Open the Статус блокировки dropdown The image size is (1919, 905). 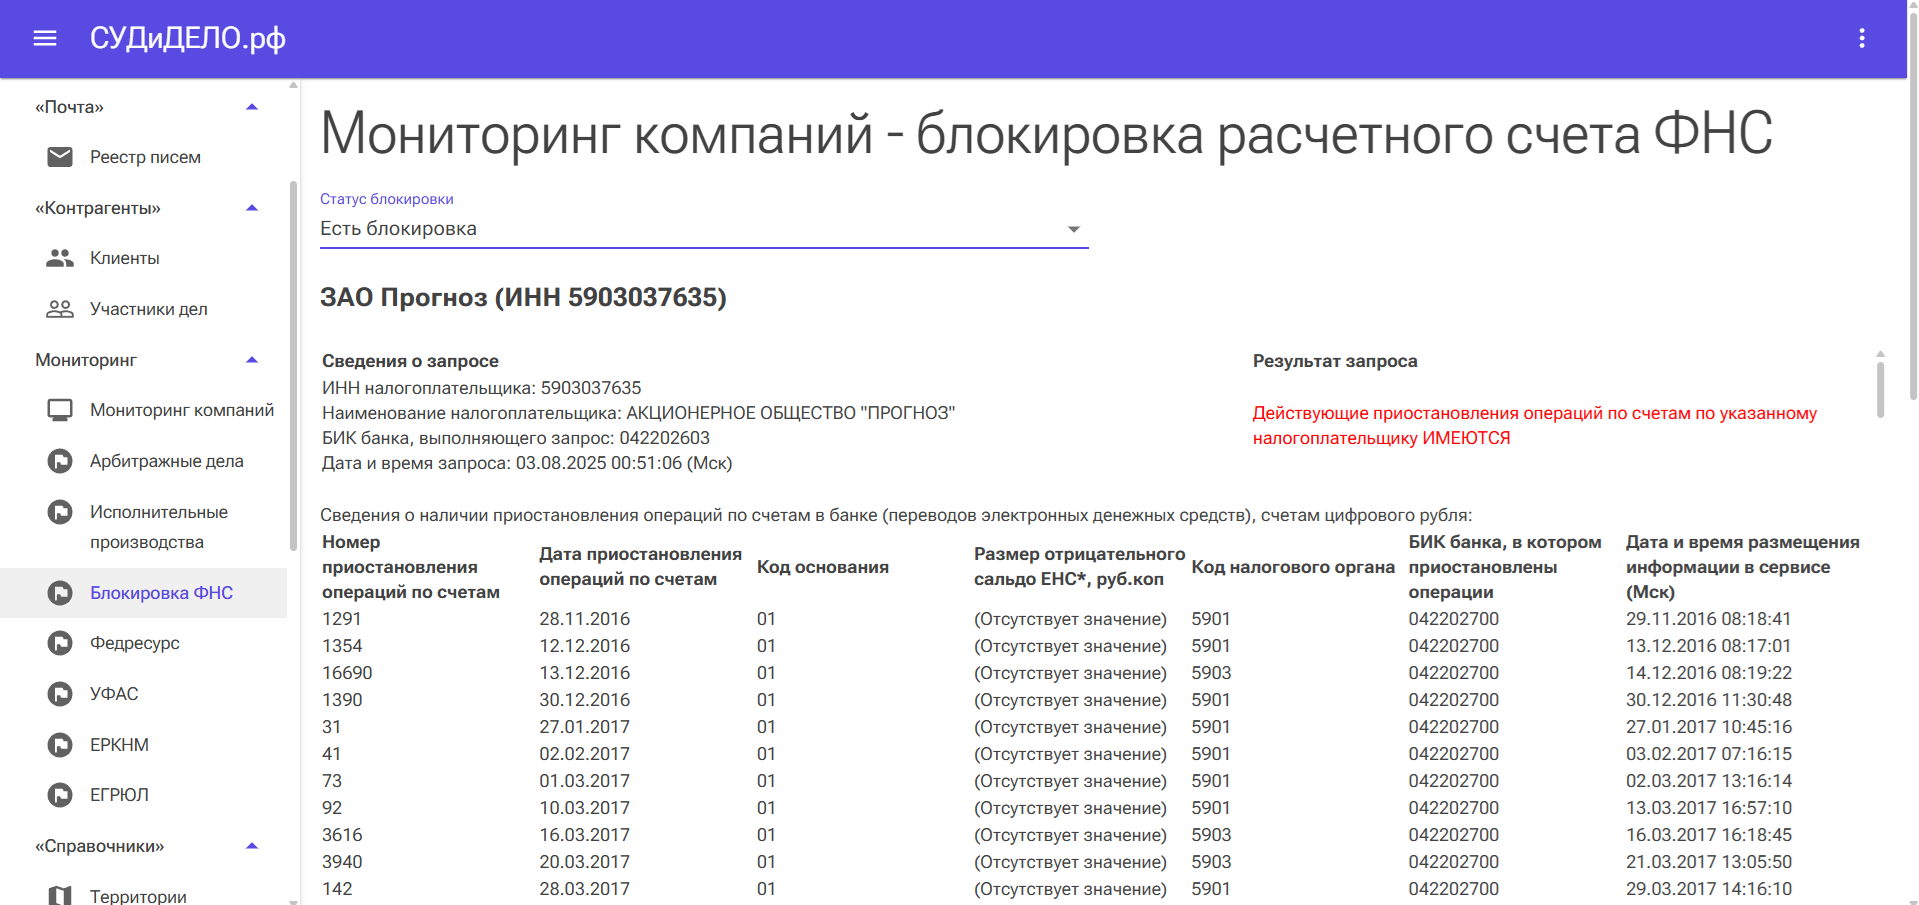click(703, 229)
